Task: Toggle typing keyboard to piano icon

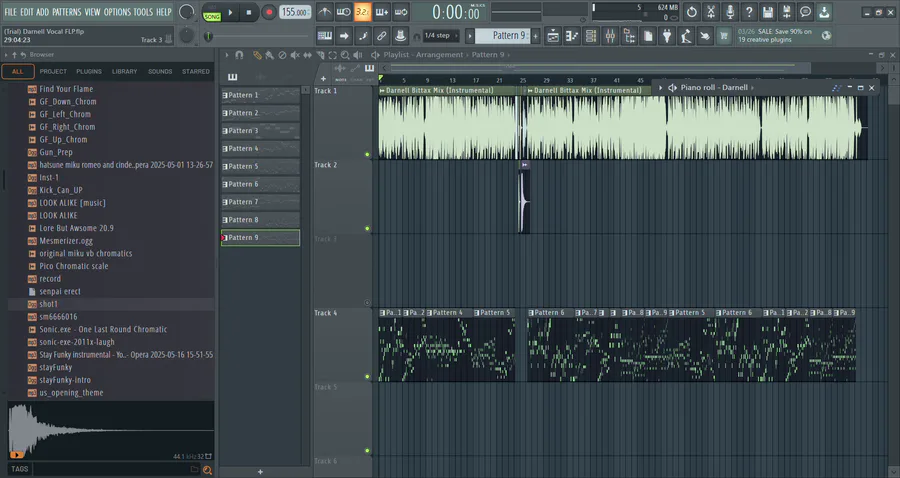Action: coord(324,36)
